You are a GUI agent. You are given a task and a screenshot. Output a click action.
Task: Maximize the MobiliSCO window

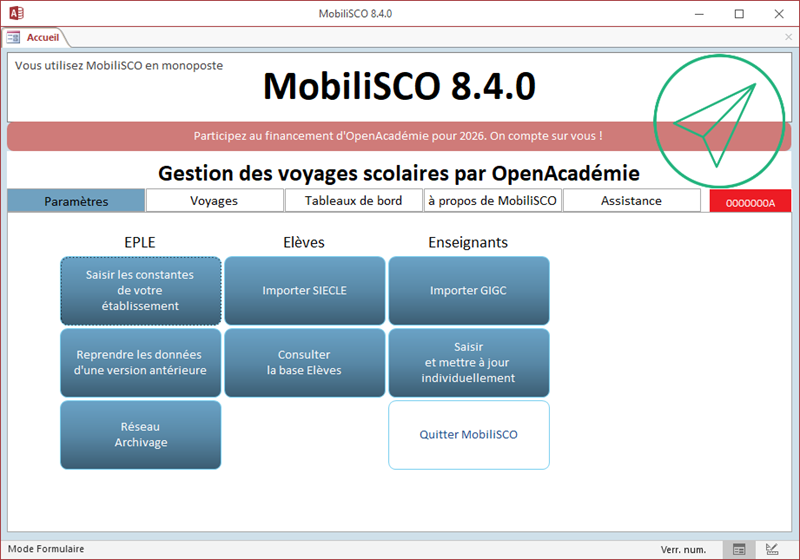[739, 14]
